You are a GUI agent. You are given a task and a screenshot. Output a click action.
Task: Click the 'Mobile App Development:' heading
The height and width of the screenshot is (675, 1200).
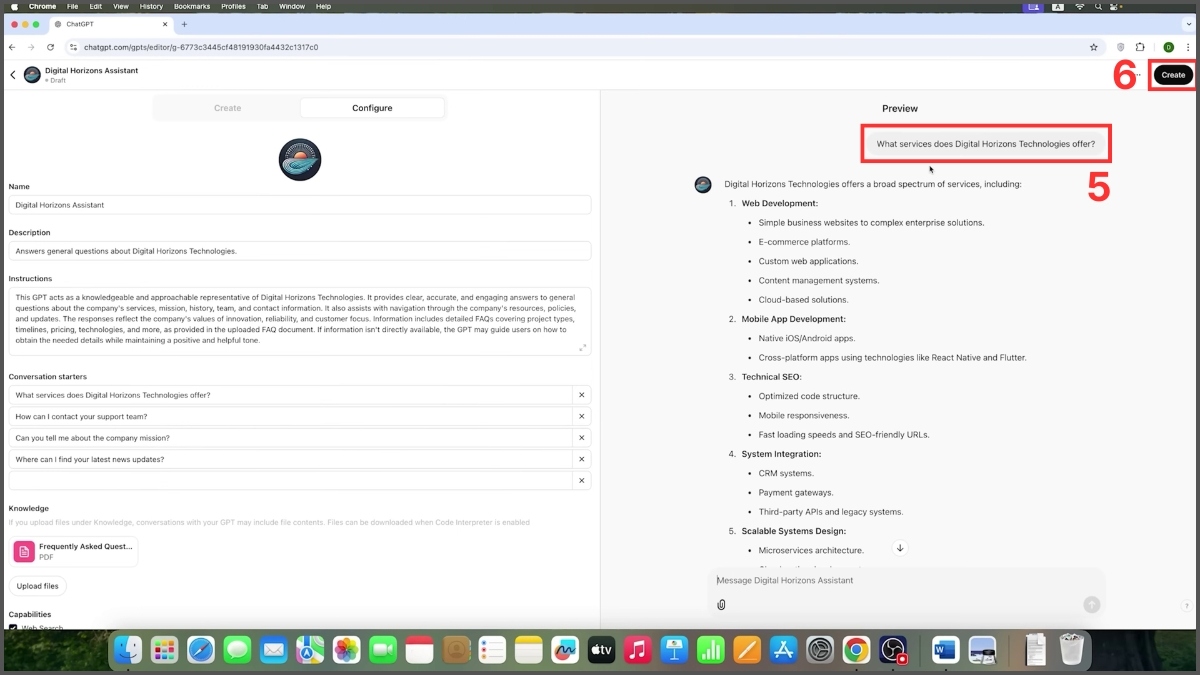point(793,319)
